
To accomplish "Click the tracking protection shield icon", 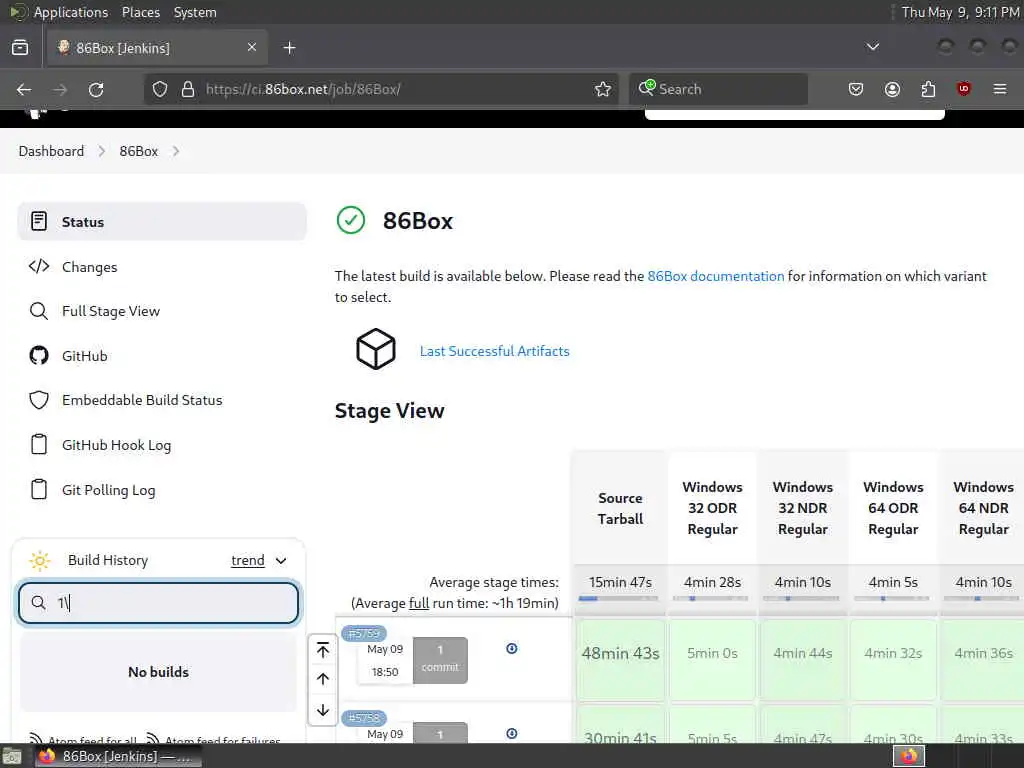I will tap(160, 89).
